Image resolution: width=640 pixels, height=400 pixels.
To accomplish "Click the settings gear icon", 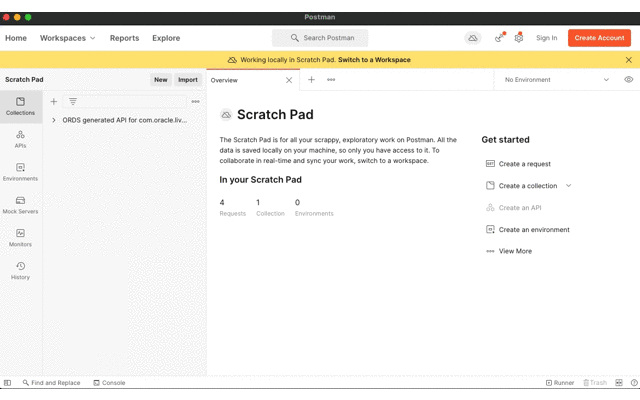I will pyautogui.click(x=518, y=38).
